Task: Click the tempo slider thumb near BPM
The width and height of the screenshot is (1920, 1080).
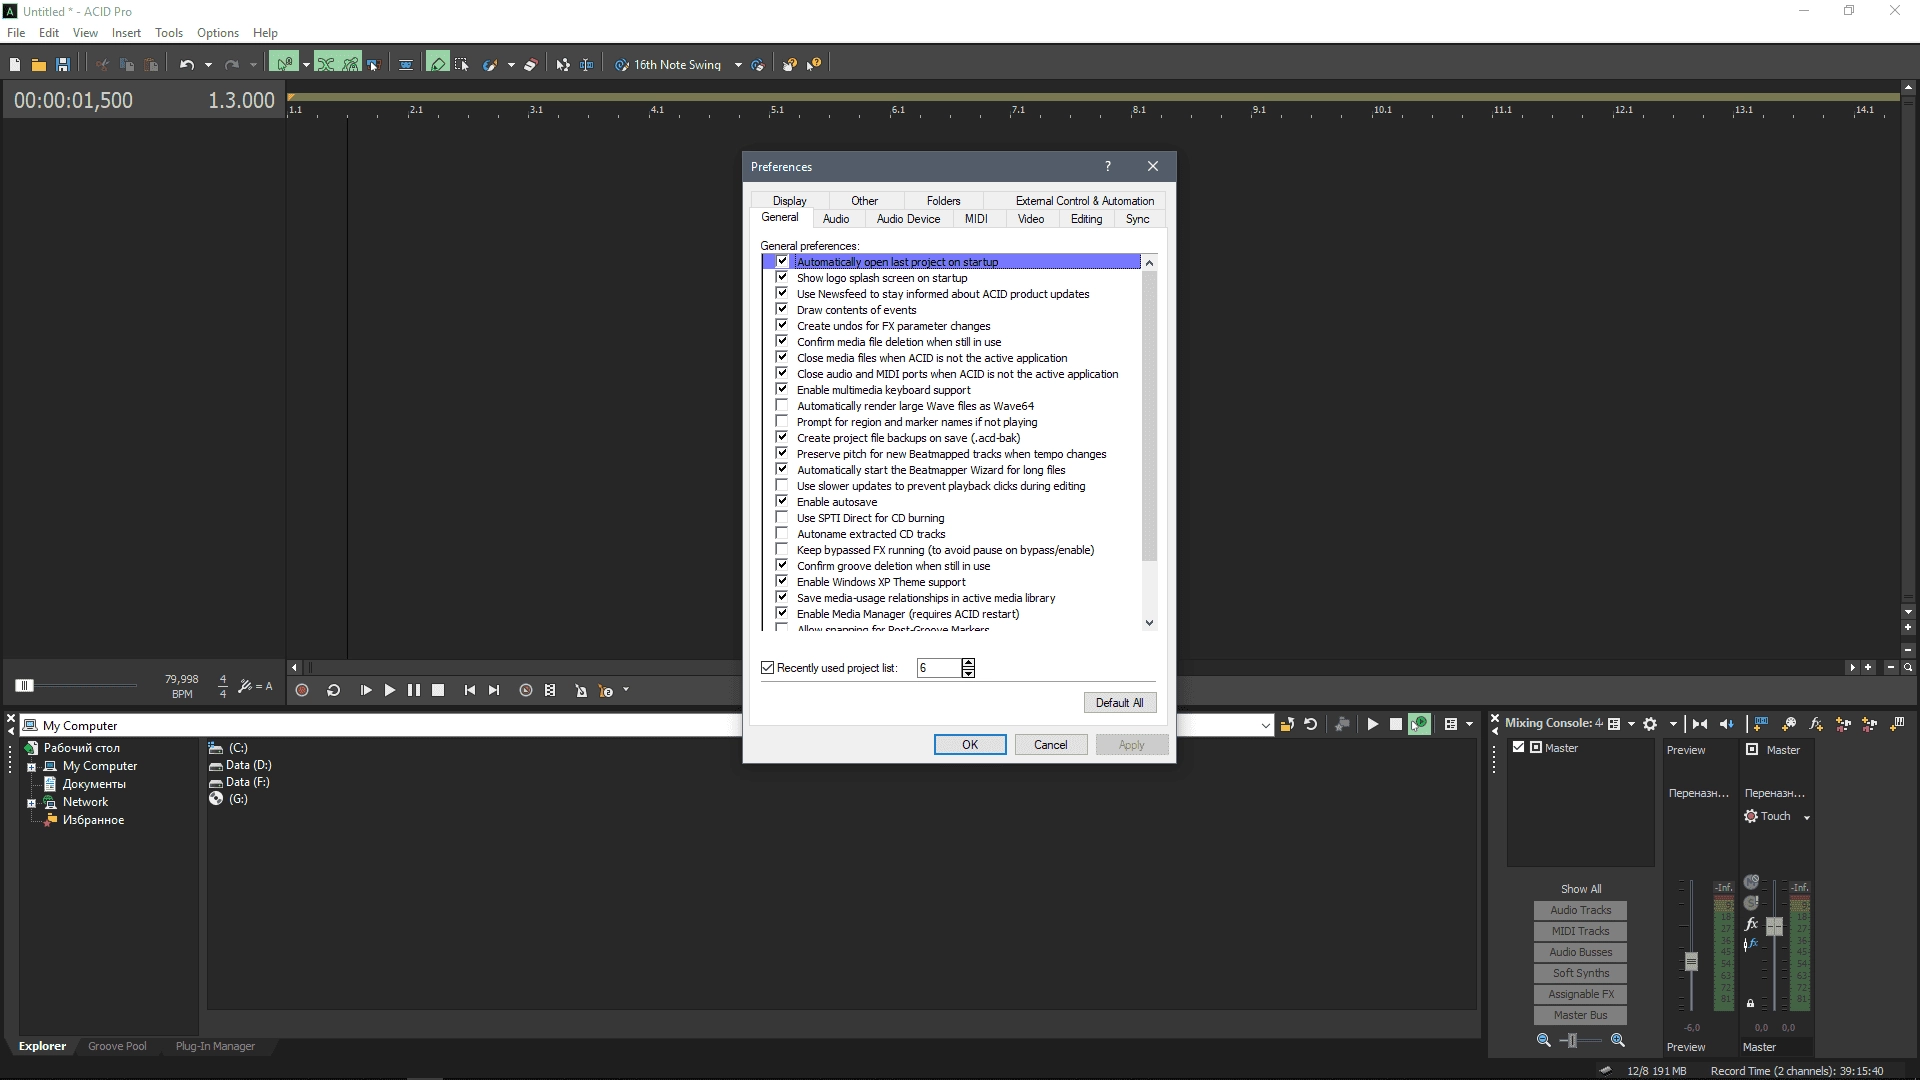Action: pos(25,686)
